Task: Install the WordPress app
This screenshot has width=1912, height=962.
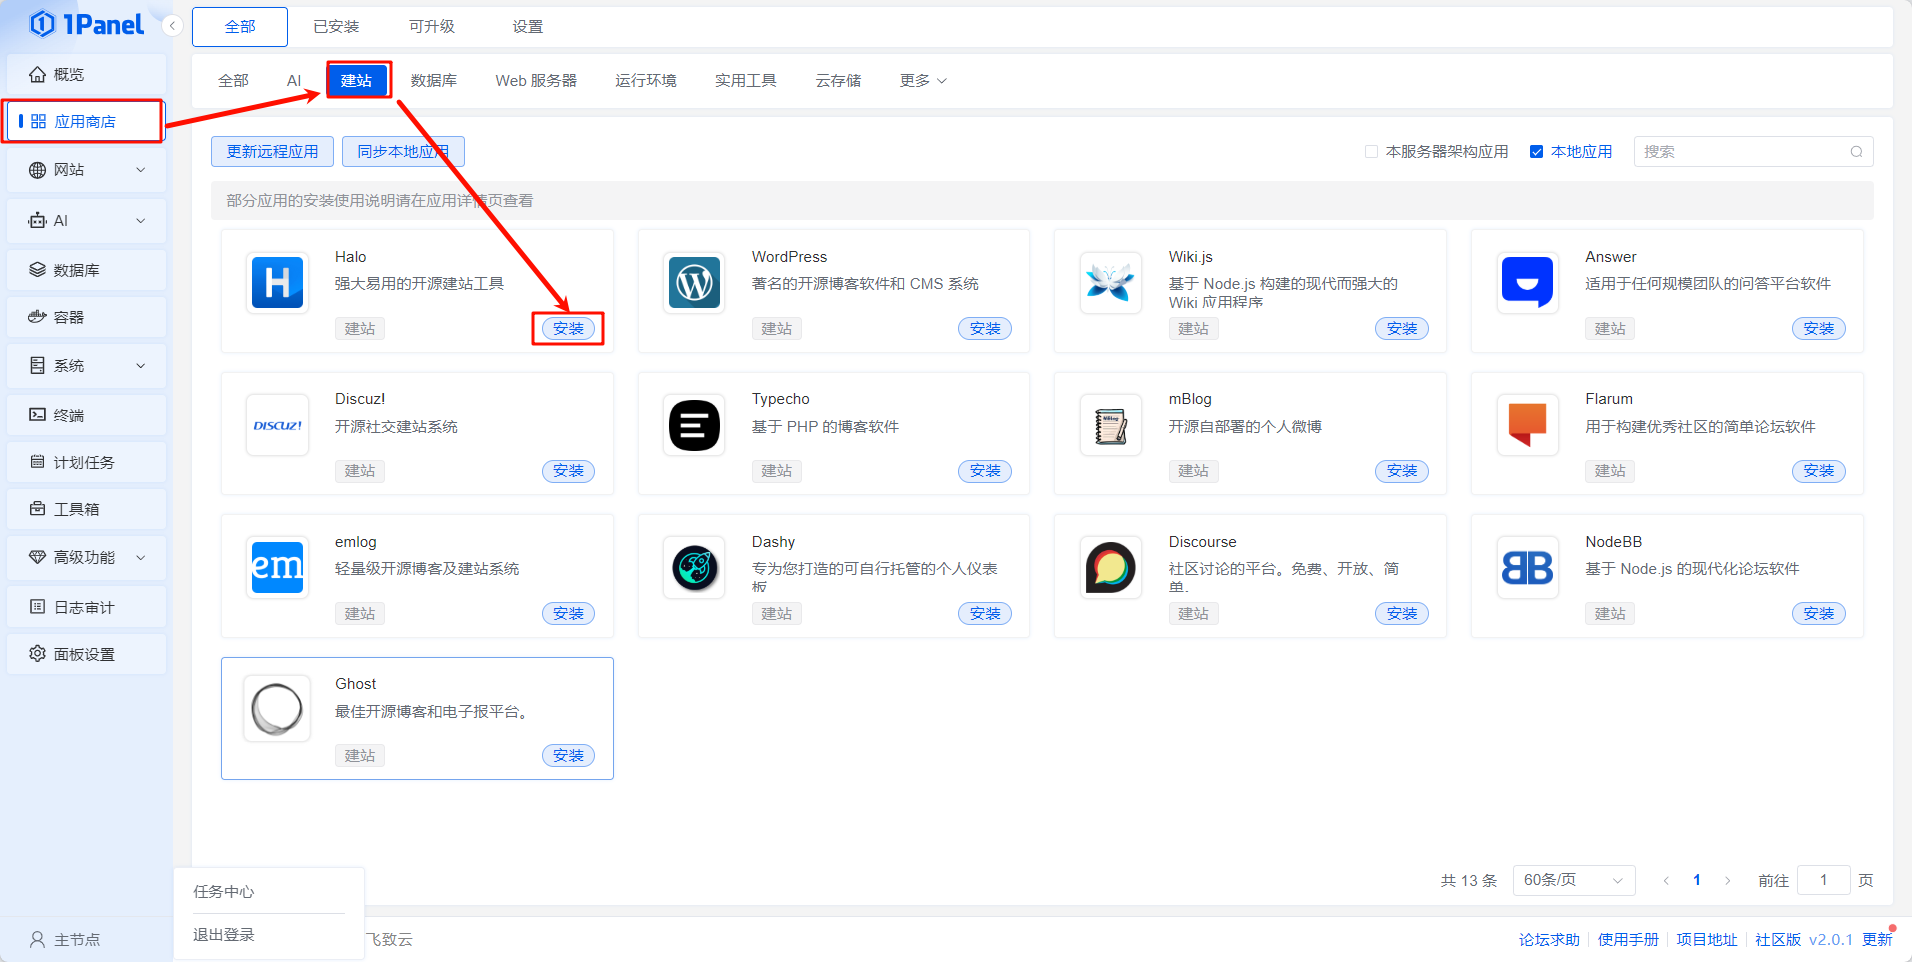Action: tap(985, 328)
